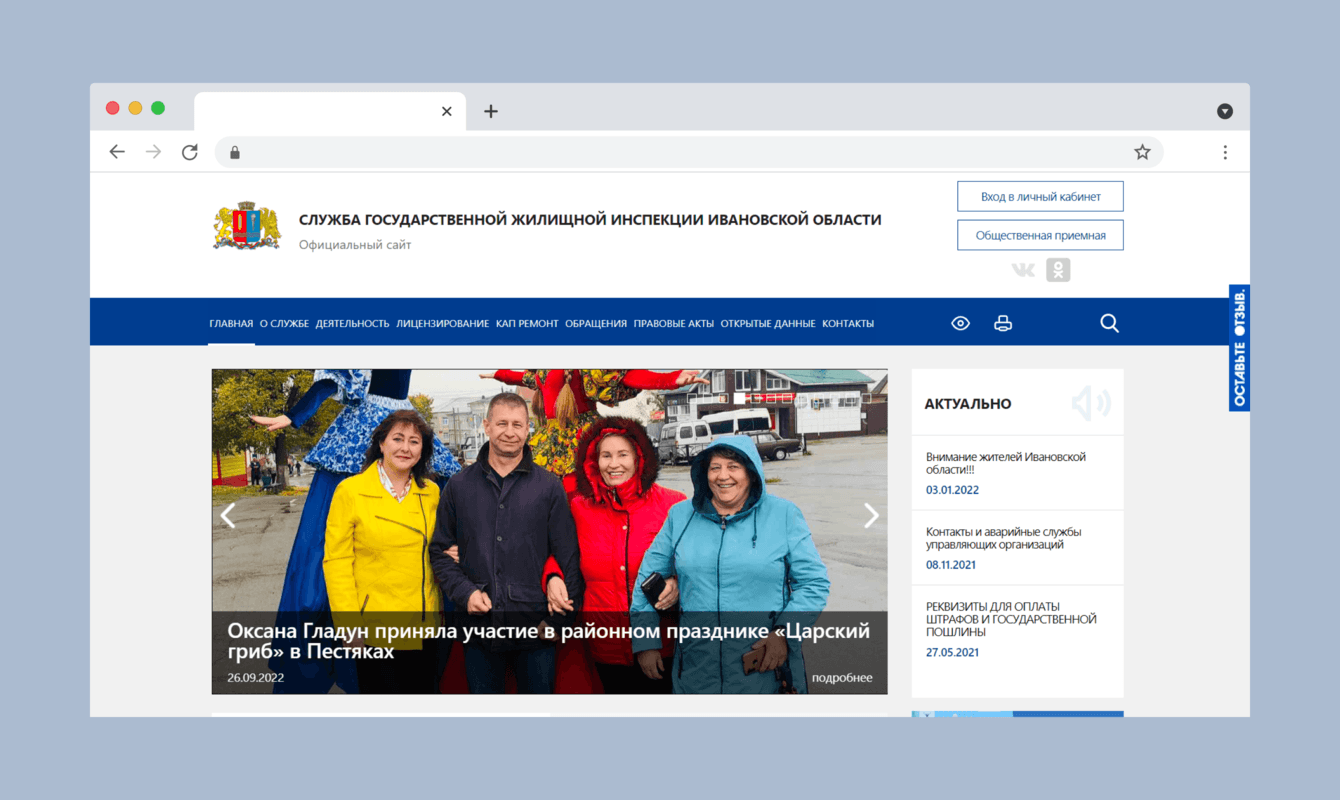The height and width of the screenshot is (800, 1340).
Task: Advance to the next slide with the right arrow
Action: pyautogui.click(x=871, y=515)
